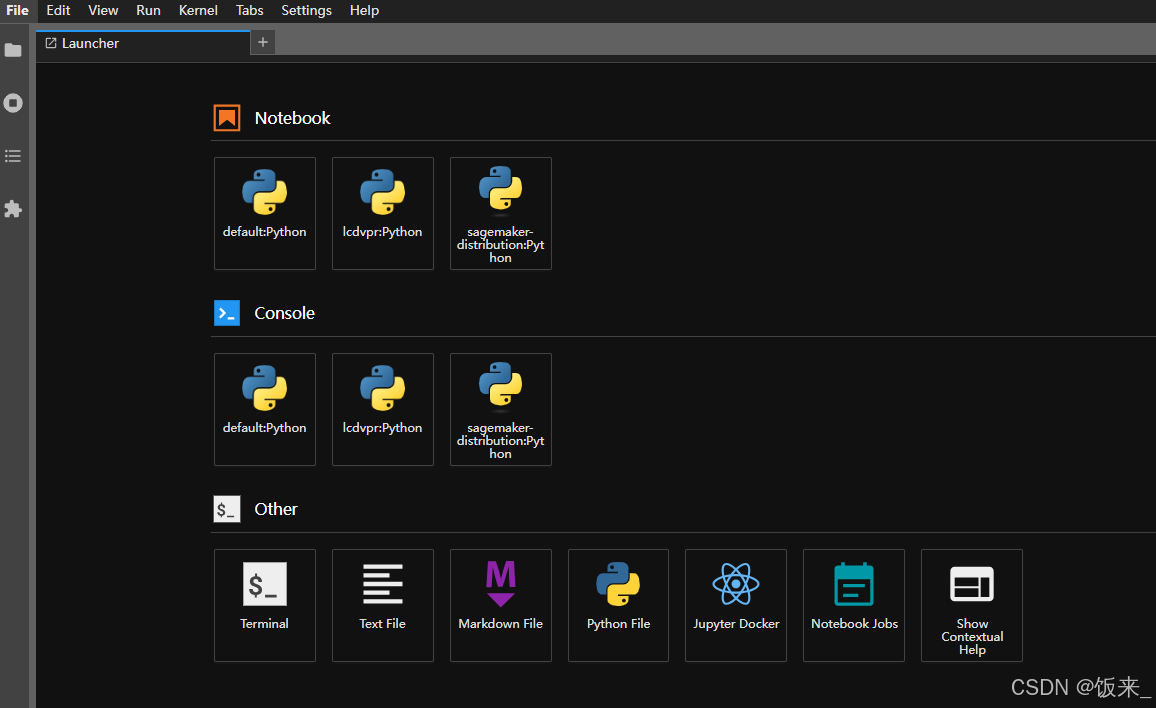Image resolution: width=1156 pixels, height=708 pixels.
Task: Launch lcdvpr:Python notebook
Action: [x=383, y=213]
